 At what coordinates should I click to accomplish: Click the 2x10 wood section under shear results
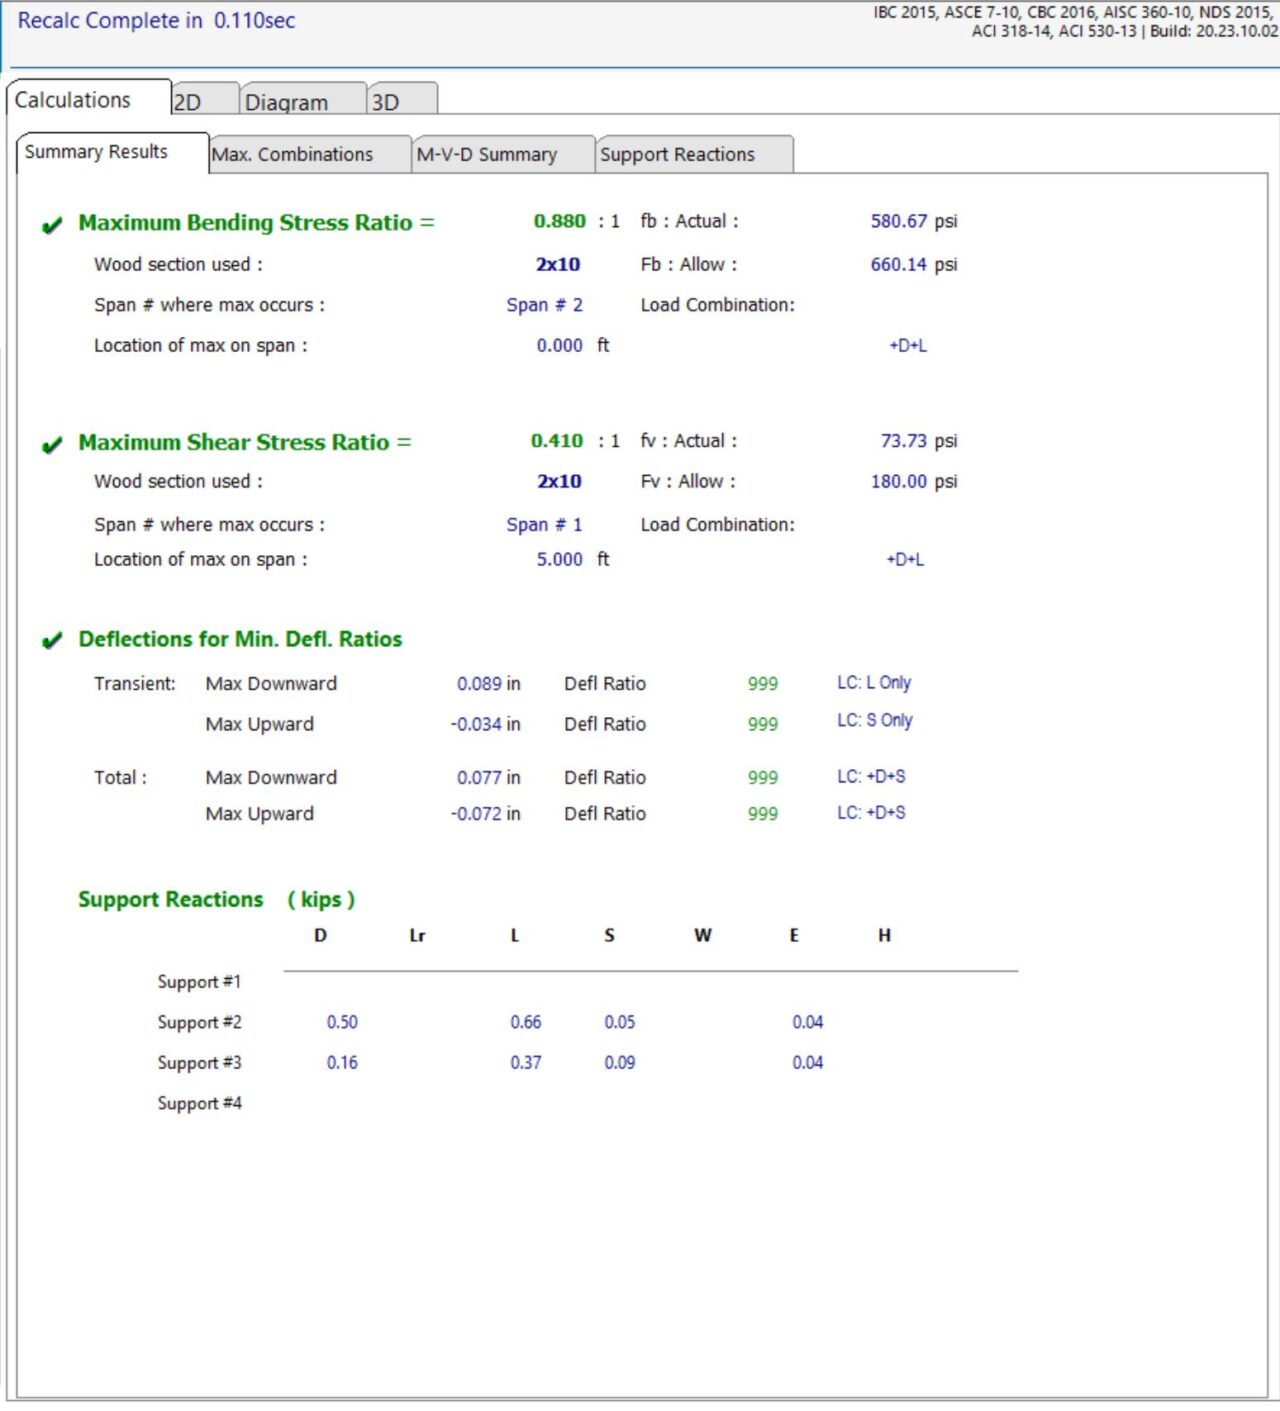[x=560, y=481]
